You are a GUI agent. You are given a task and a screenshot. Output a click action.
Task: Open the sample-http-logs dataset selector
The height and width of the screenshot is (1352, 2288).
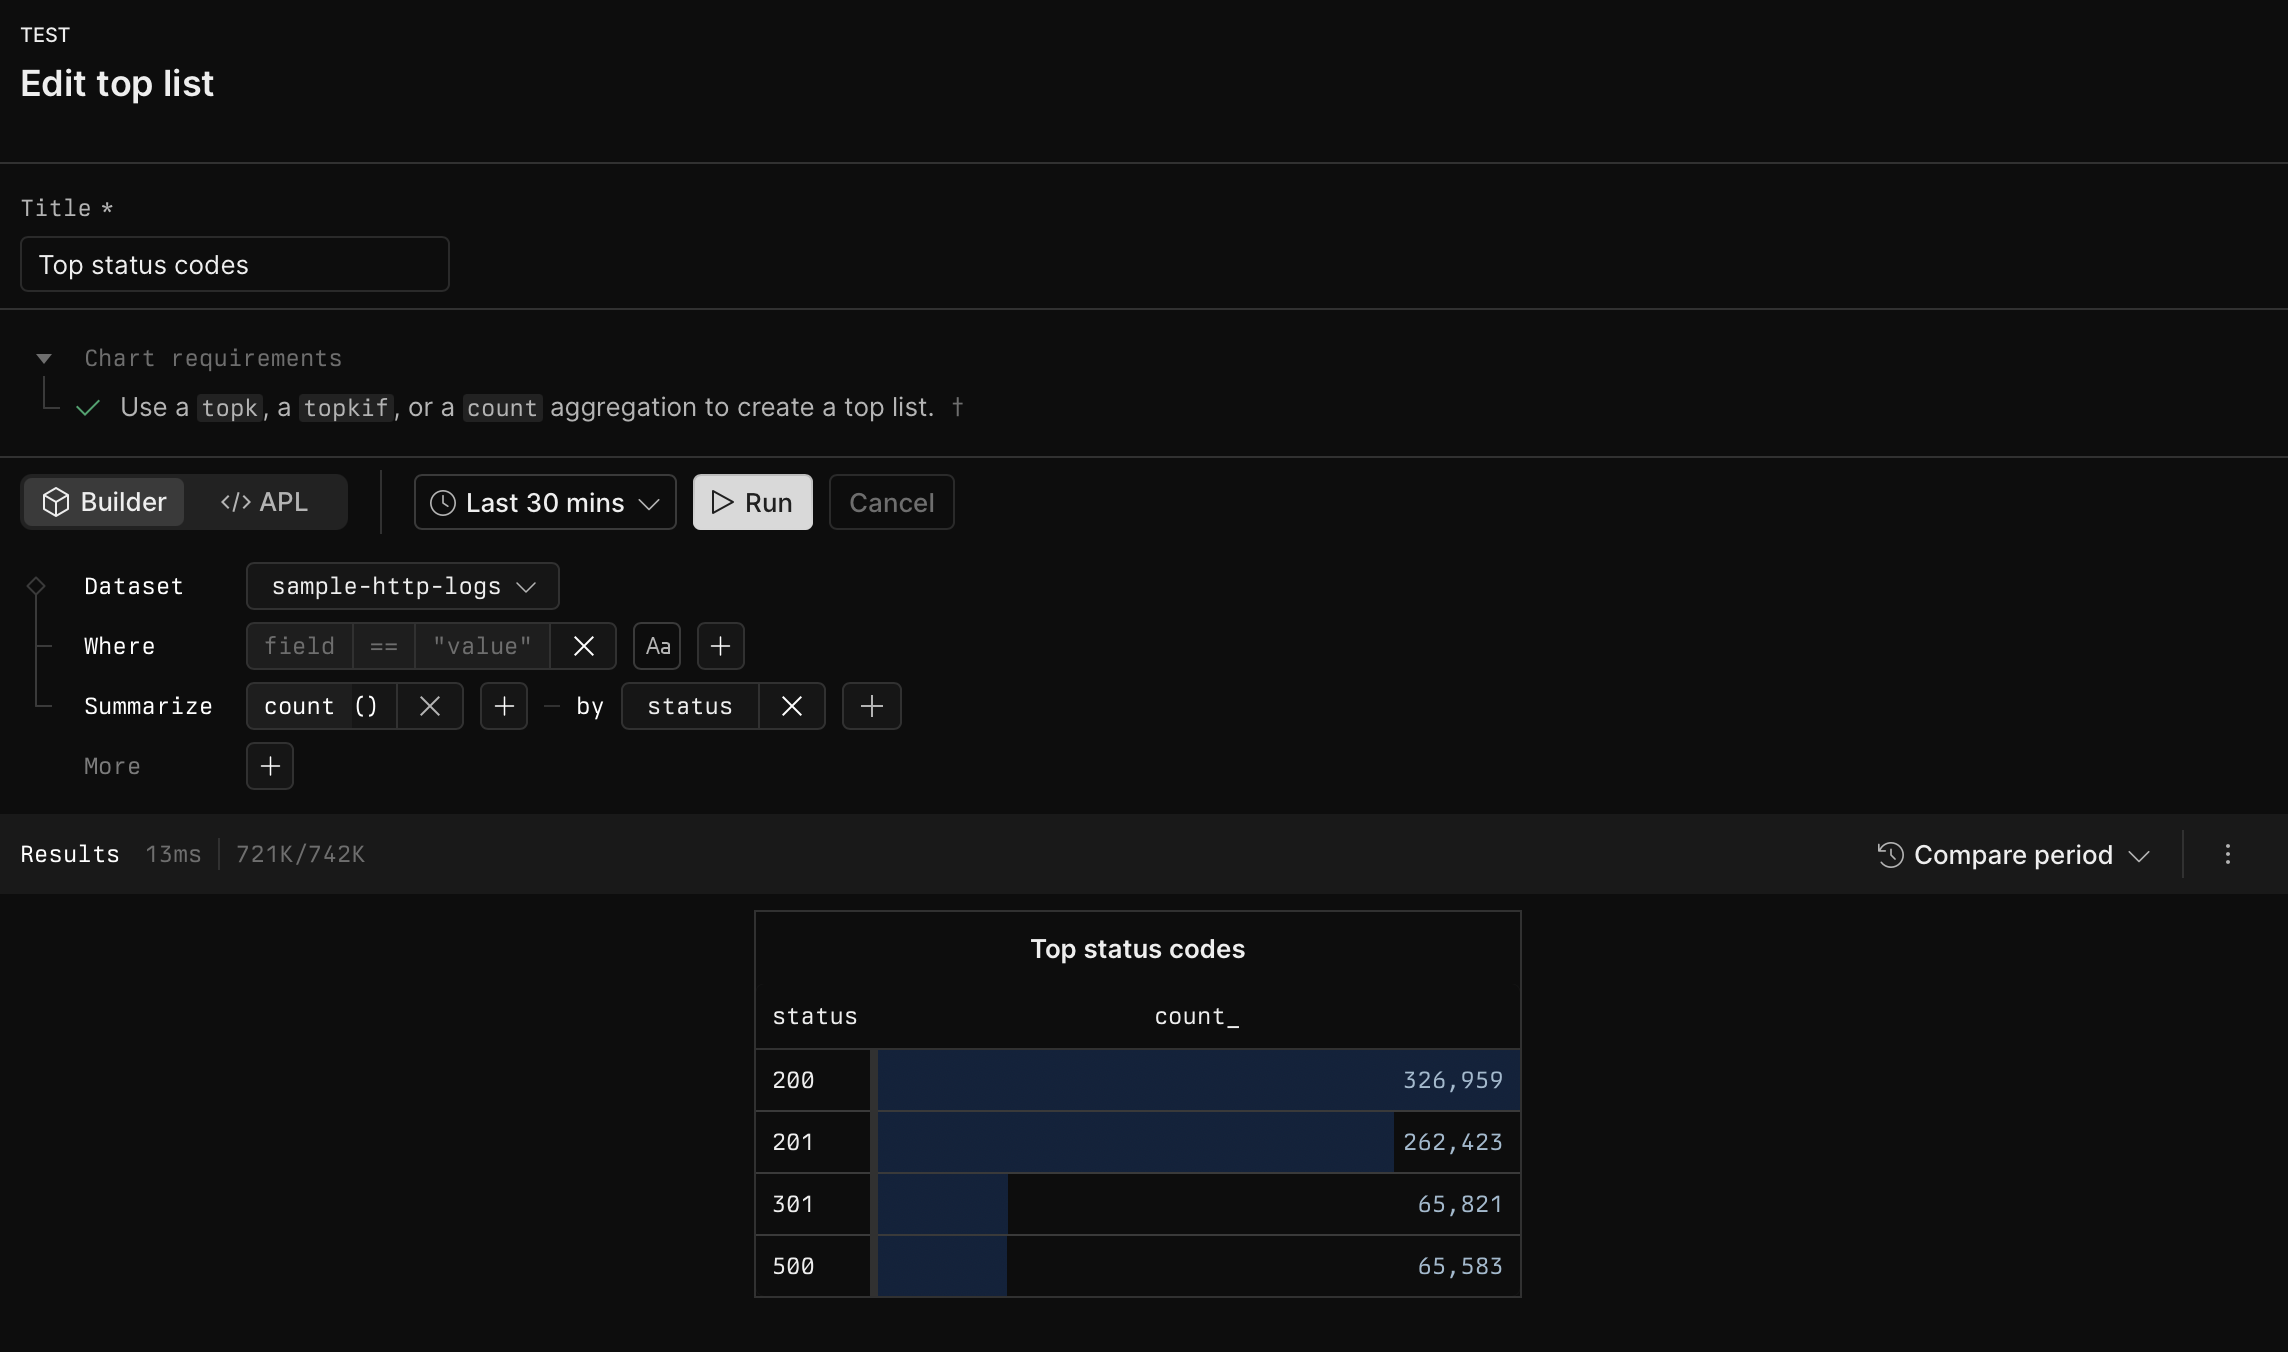point(402,586)
